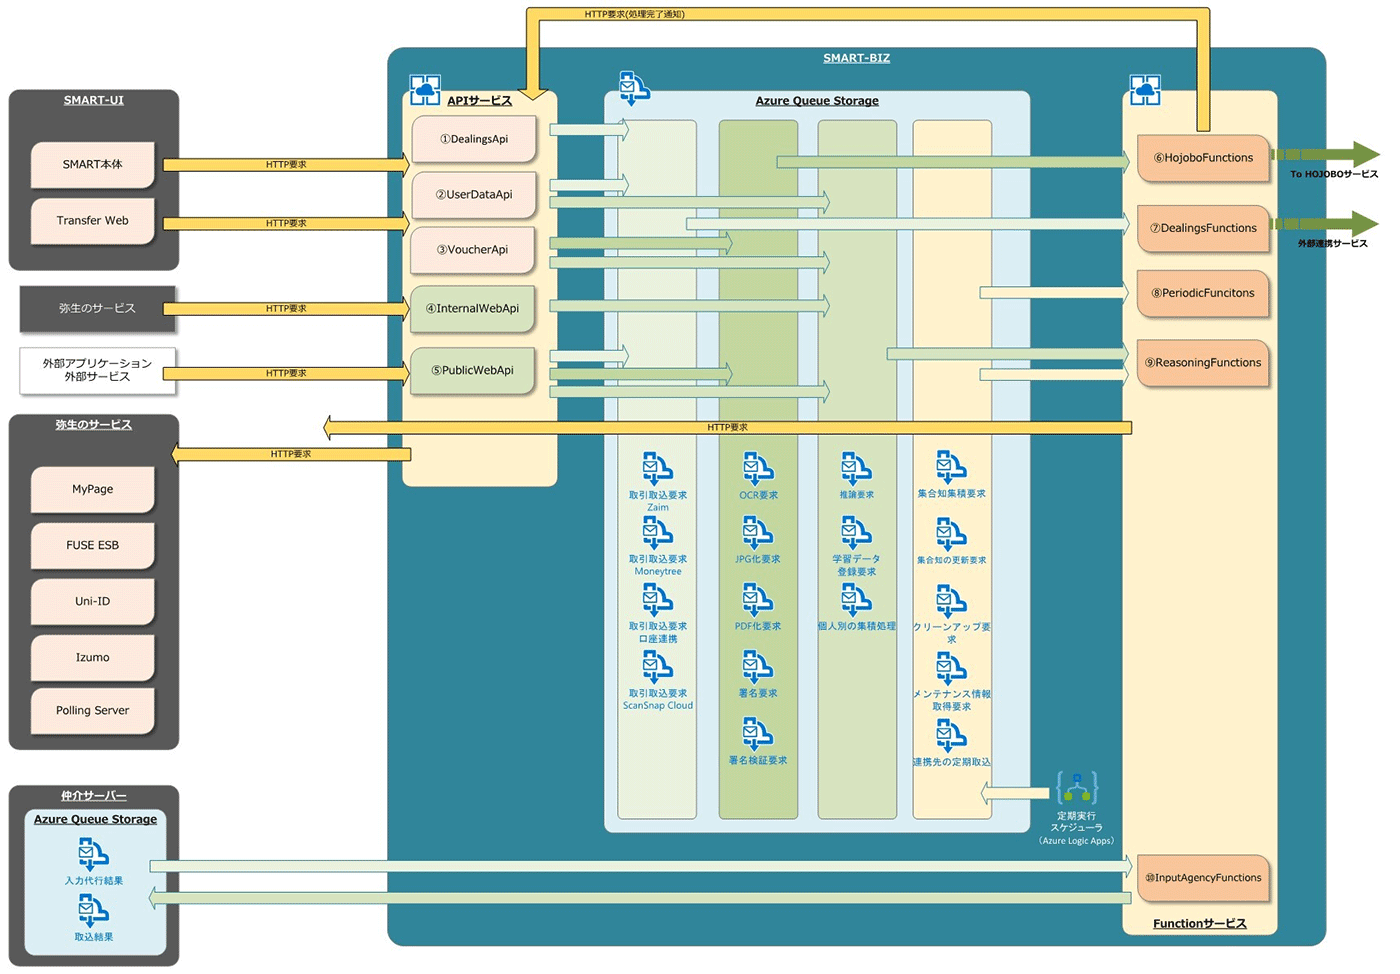Select the 個人別の集積処理 queue icon

click(x=856, y=600)
